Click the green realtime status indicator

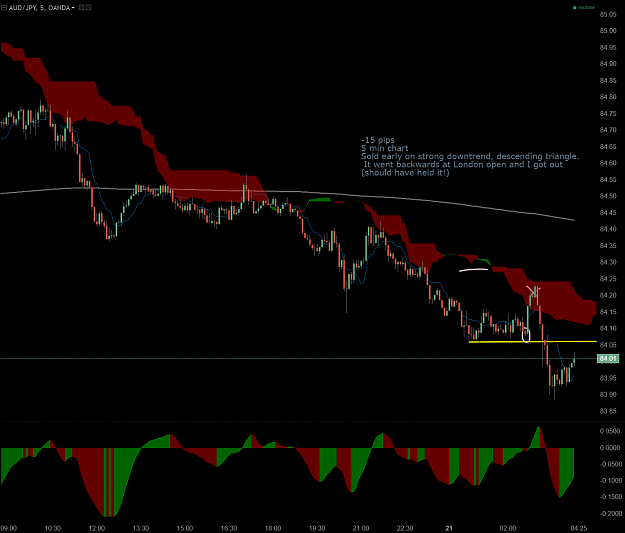(584, 8)
